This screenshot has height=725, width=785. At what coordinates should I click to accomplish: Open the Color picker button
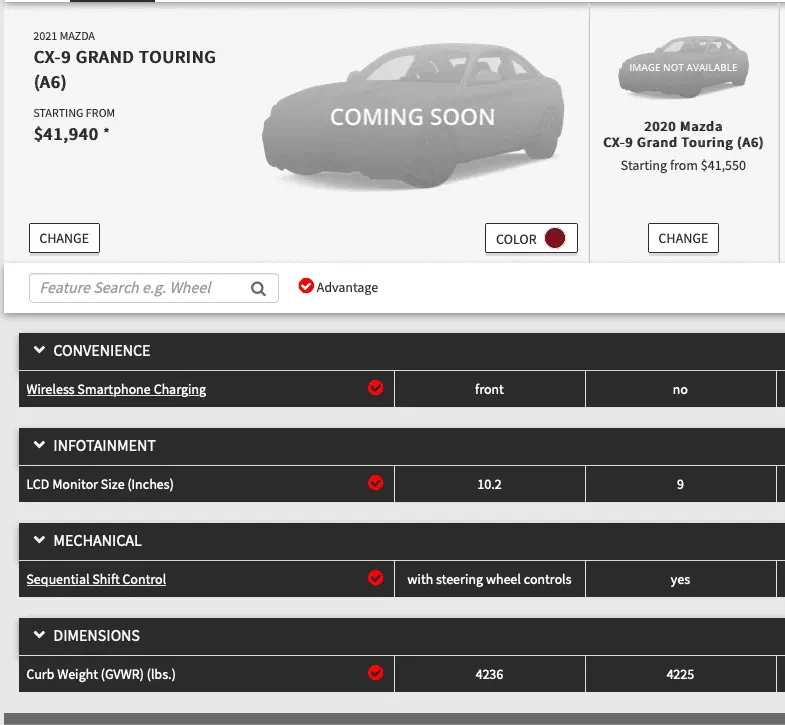click(x=531, y=238)
